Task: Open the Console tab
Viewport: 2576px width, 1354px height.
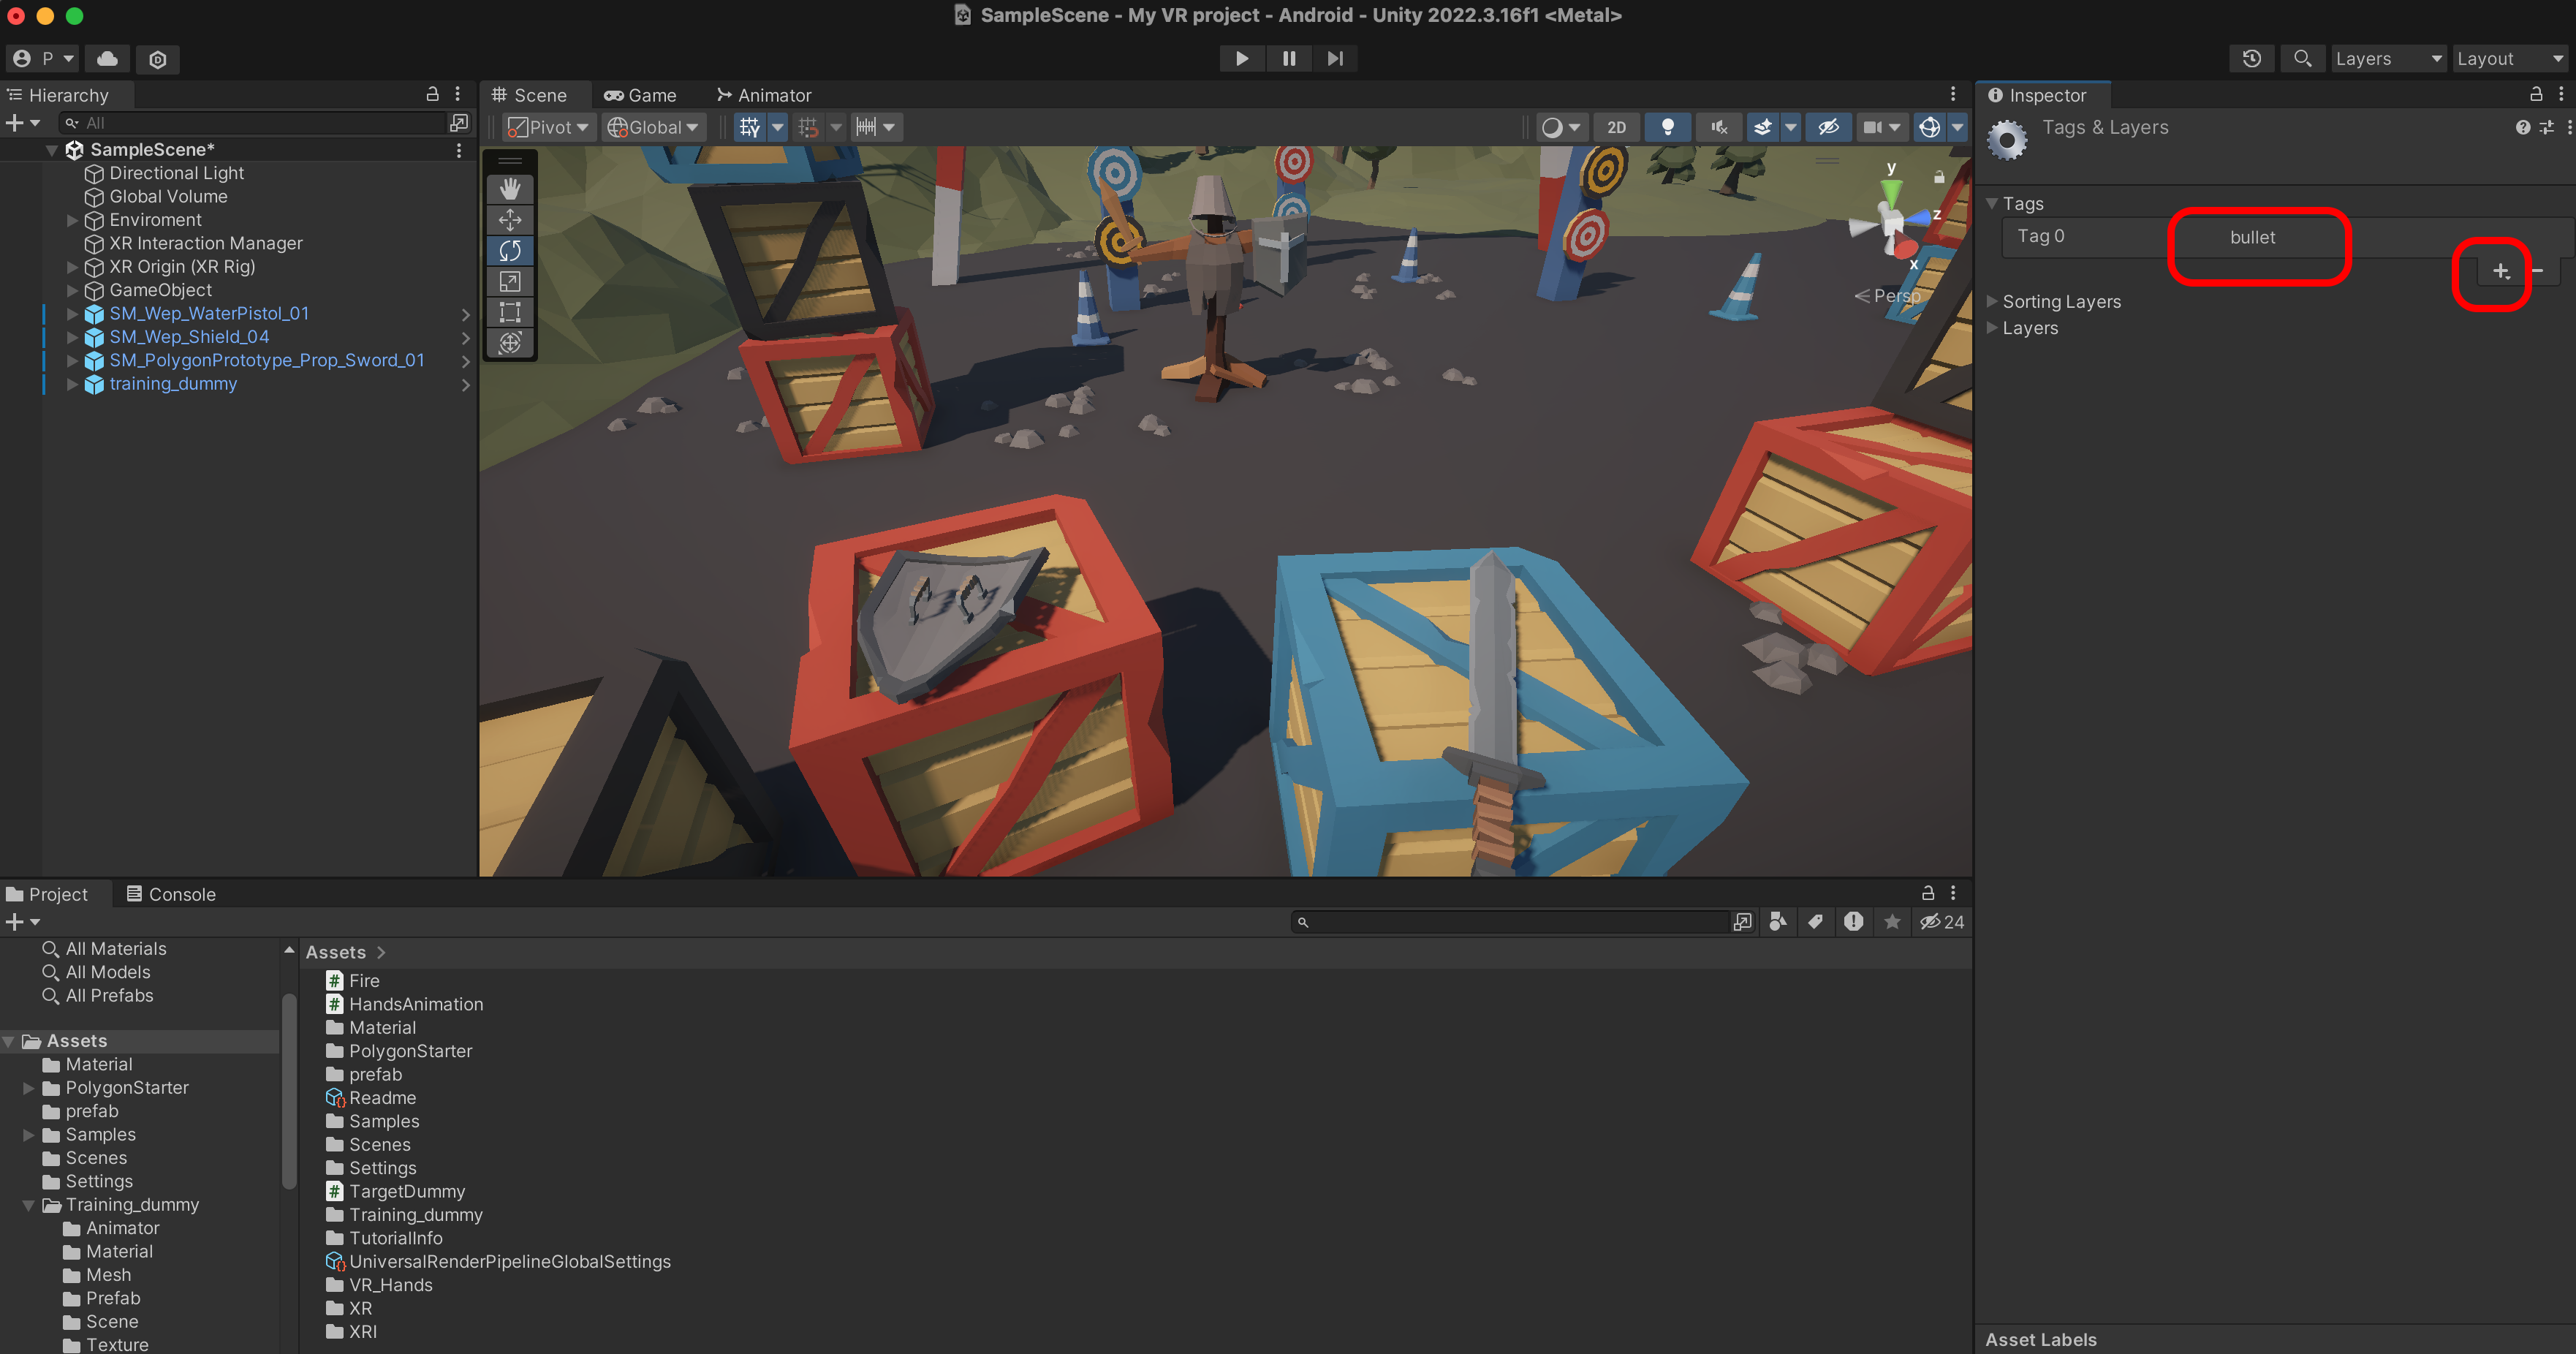Action: [x=171, y=894]
